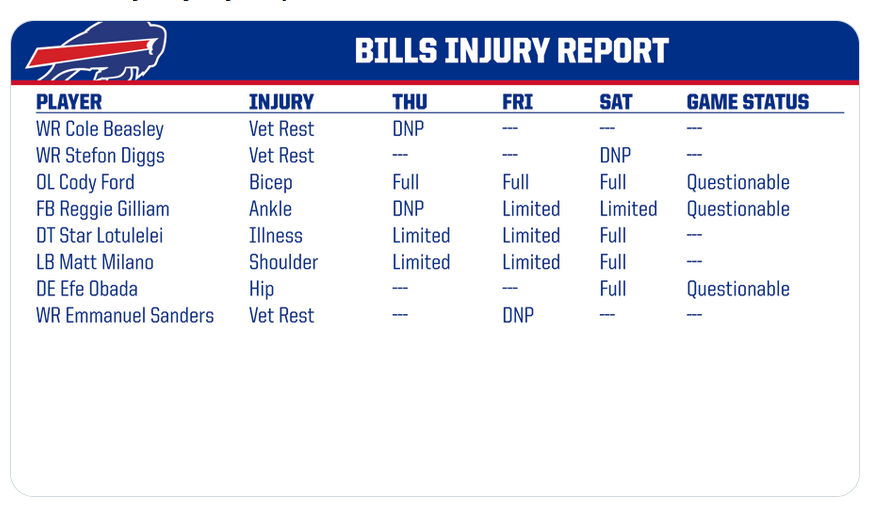Click Cody Ford's Questionable game status
The width and height of the screenshot is (872, 510).
click(738, 182)
